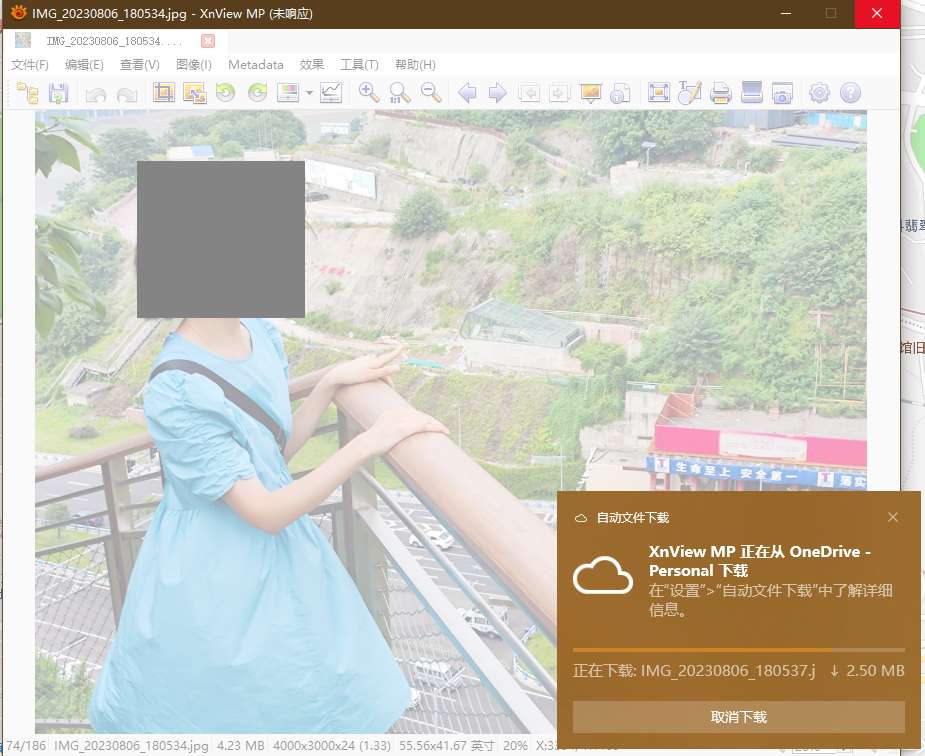Click the cloud icon in the notification
Screen dimensions: 925x756
tap(602, 574)
